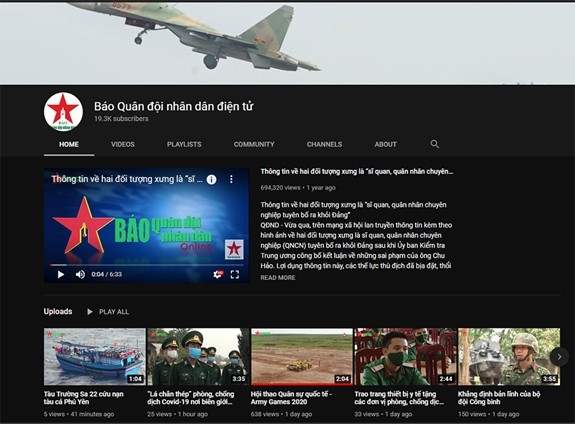
Task: Open the video settings gear
Action: coord(218,274)
